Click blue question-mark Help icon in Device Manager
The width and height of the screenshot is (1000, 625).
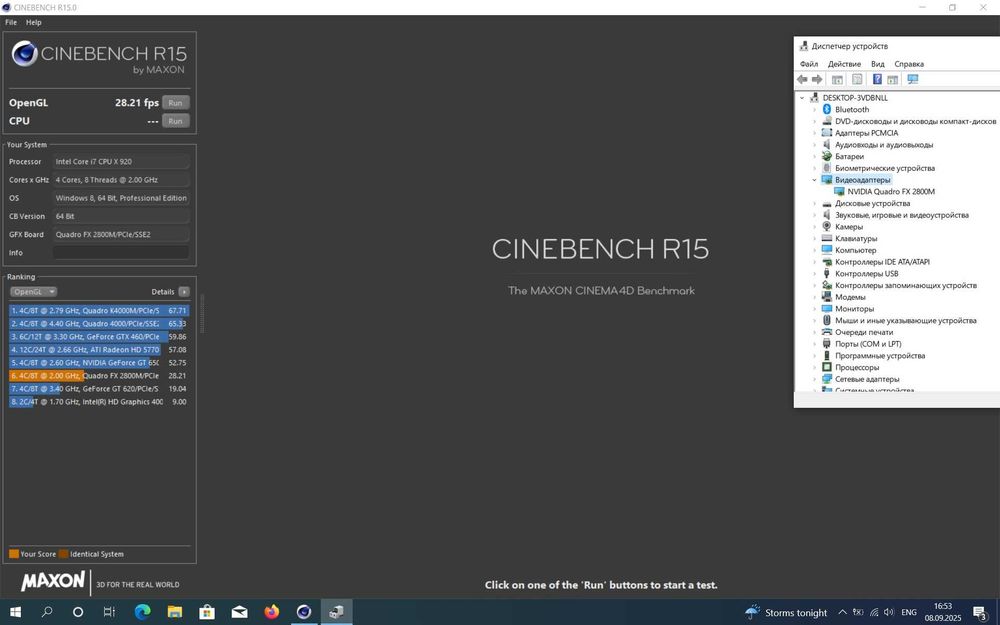tap(878, 79)
